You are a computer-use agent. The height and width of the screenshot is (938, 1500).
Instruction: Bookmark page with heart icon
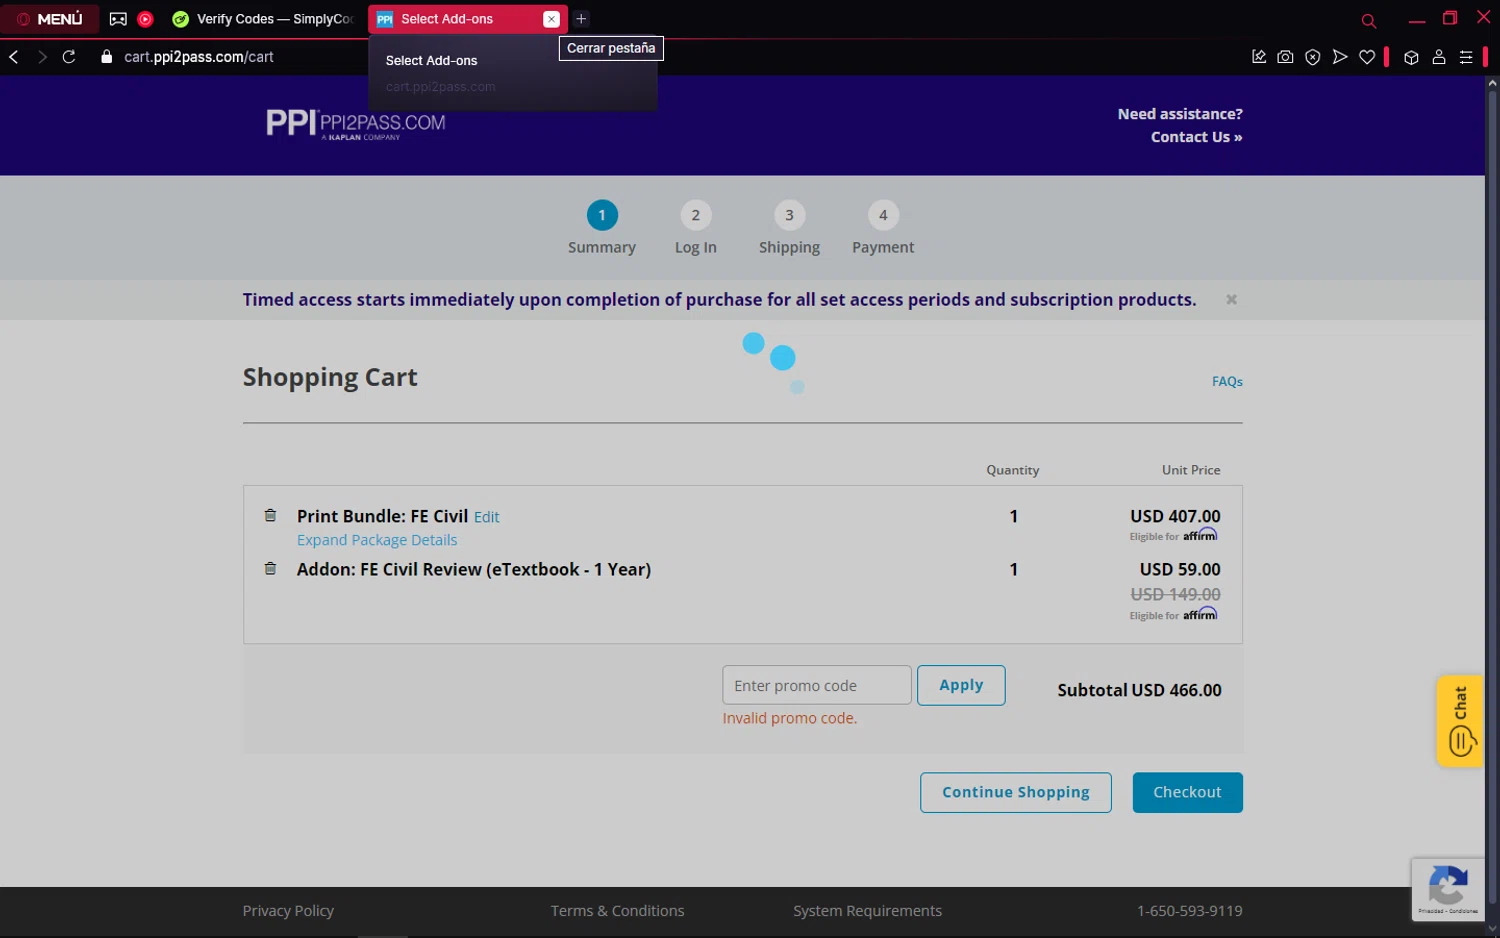[1367, 57]
